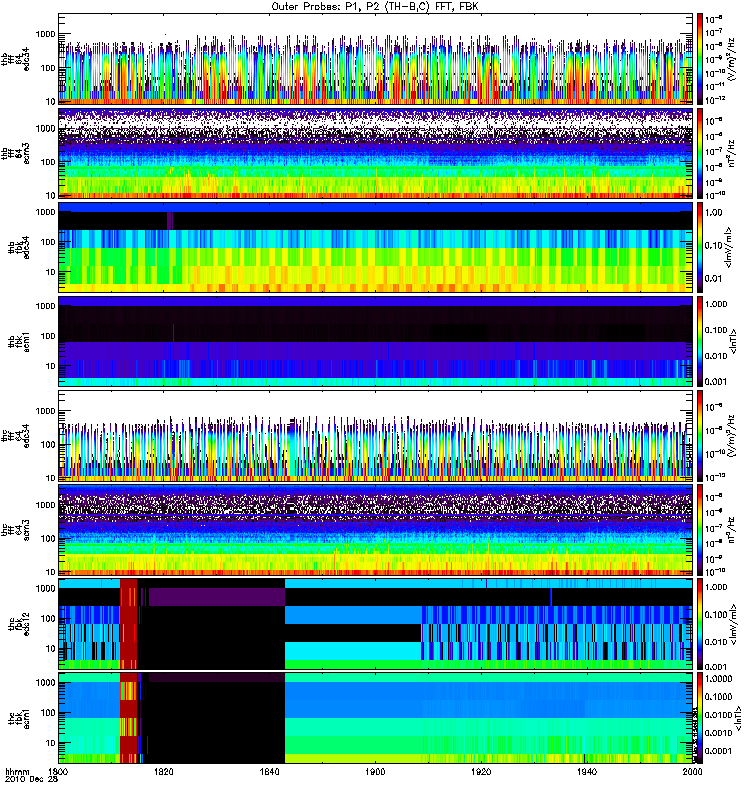This screenshot has width=750, height=800.
Task: Click the "2010 Dec 28" date label
Action: 31,780
